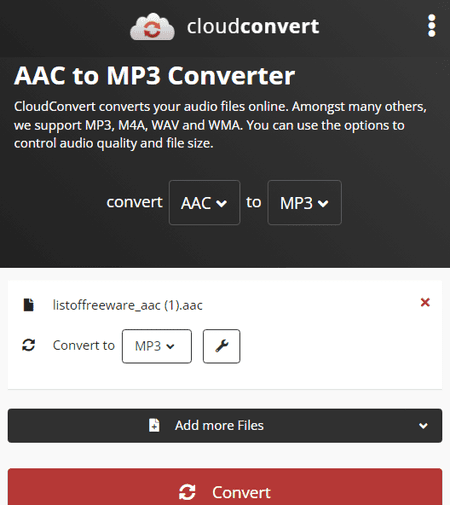Click the refresh arrows icon beside Convert to

pos(29,345)
